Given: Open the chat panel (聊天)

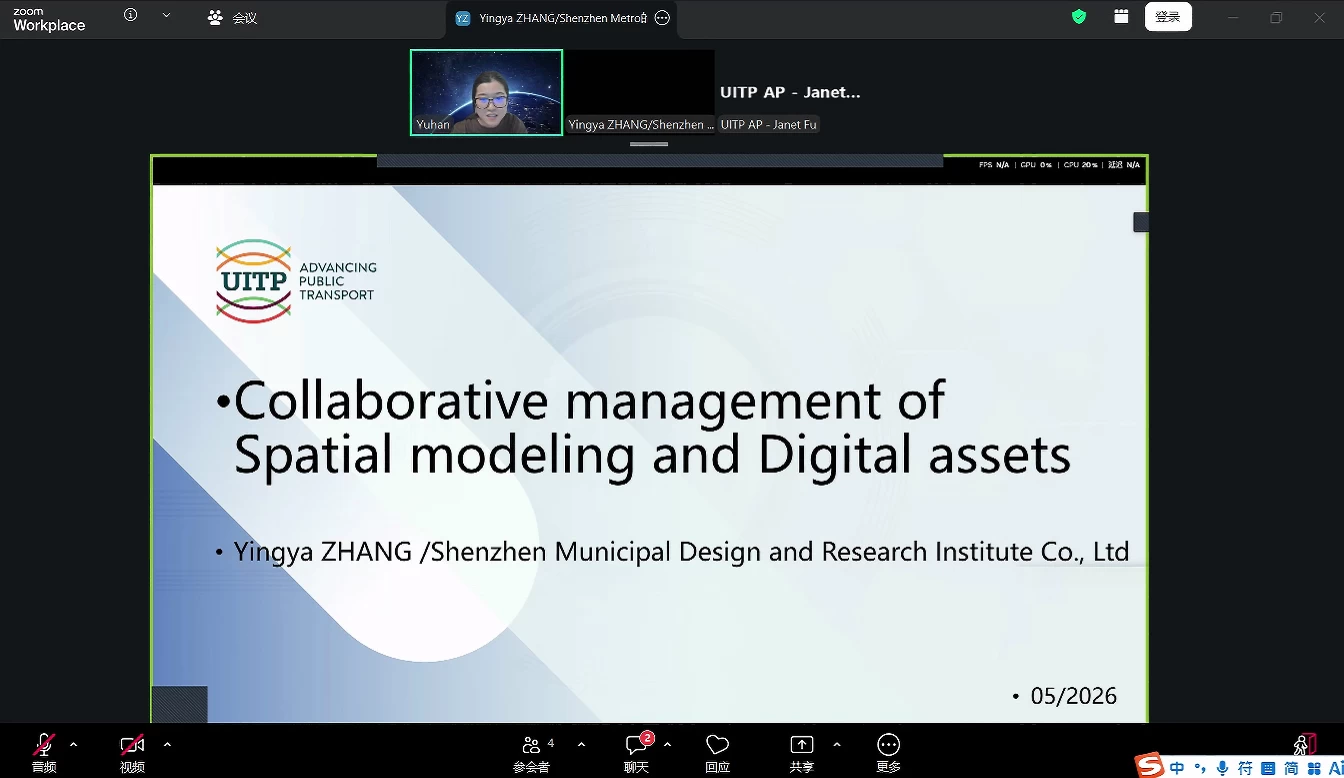Looking at the screenshot, I should [637, 751].
